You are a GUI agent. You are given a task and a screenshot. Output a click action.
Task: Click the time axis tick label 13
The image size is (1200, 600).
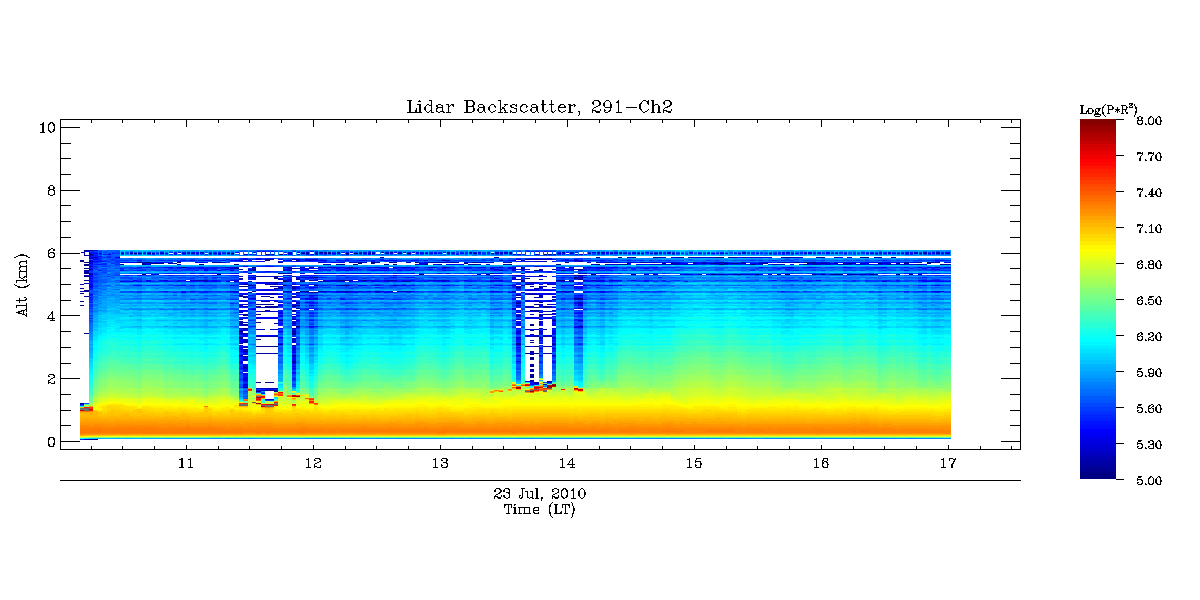click(x=439, y=463)
